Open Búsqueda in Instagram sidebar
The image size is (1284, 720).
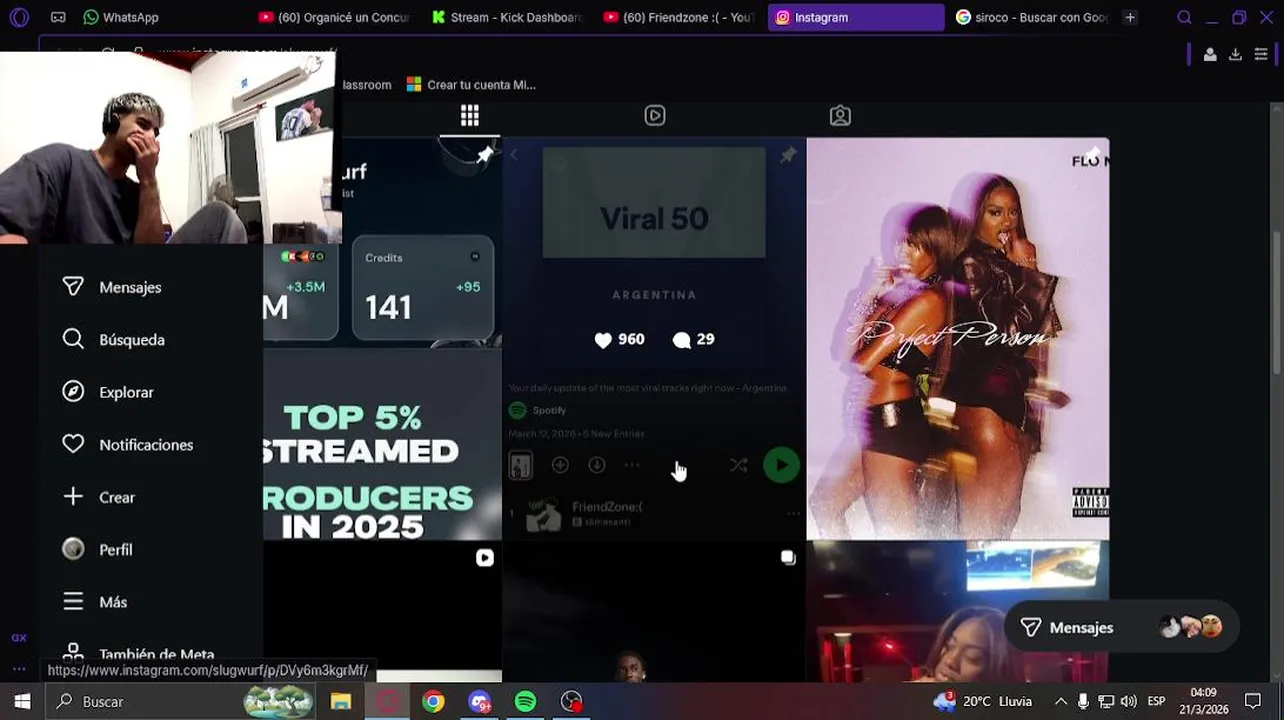130,340
